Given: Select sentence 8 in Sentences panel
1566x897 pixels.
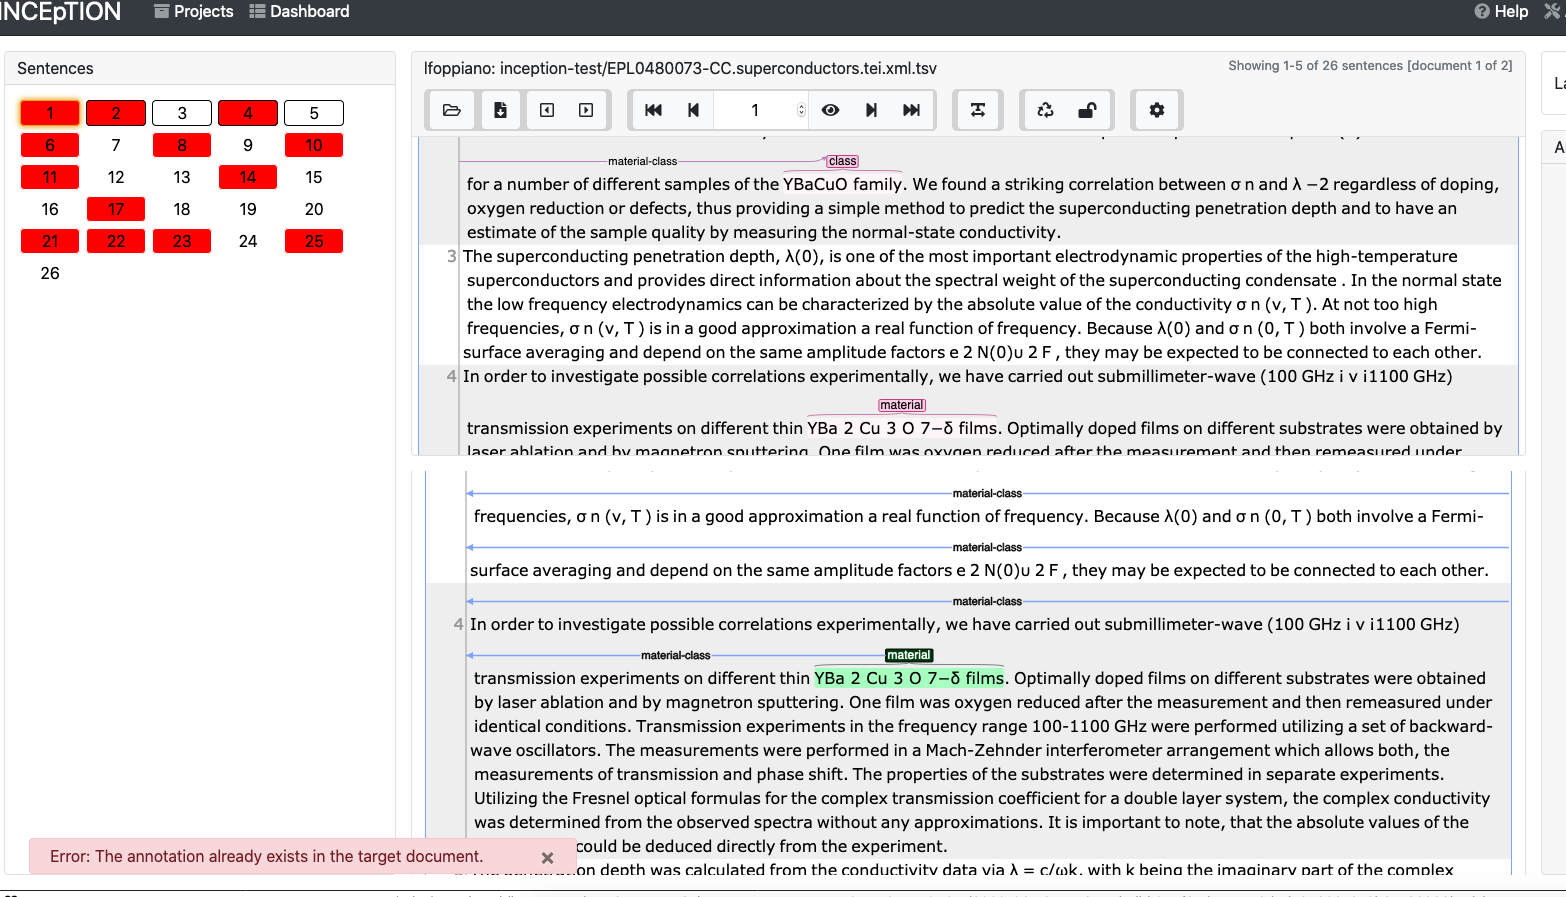Looking at the screenshot, I should (182, 145).
